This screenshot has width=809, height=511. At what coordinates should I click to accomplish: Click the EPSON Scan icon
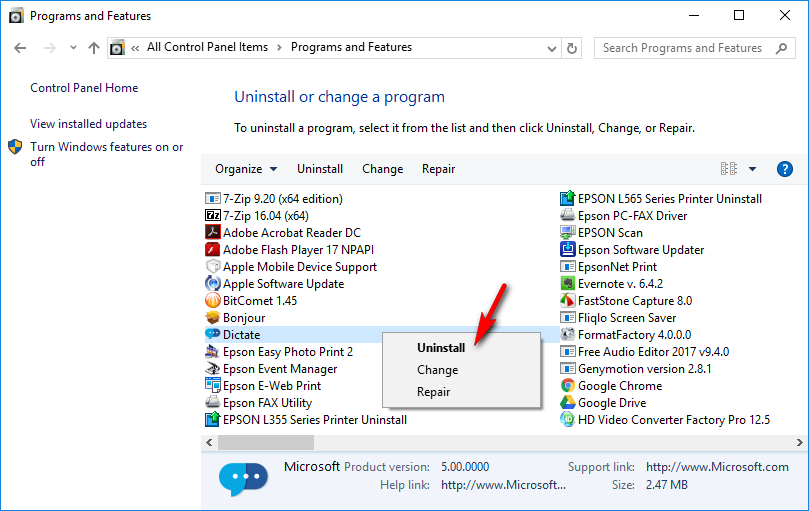pos(568,233)
